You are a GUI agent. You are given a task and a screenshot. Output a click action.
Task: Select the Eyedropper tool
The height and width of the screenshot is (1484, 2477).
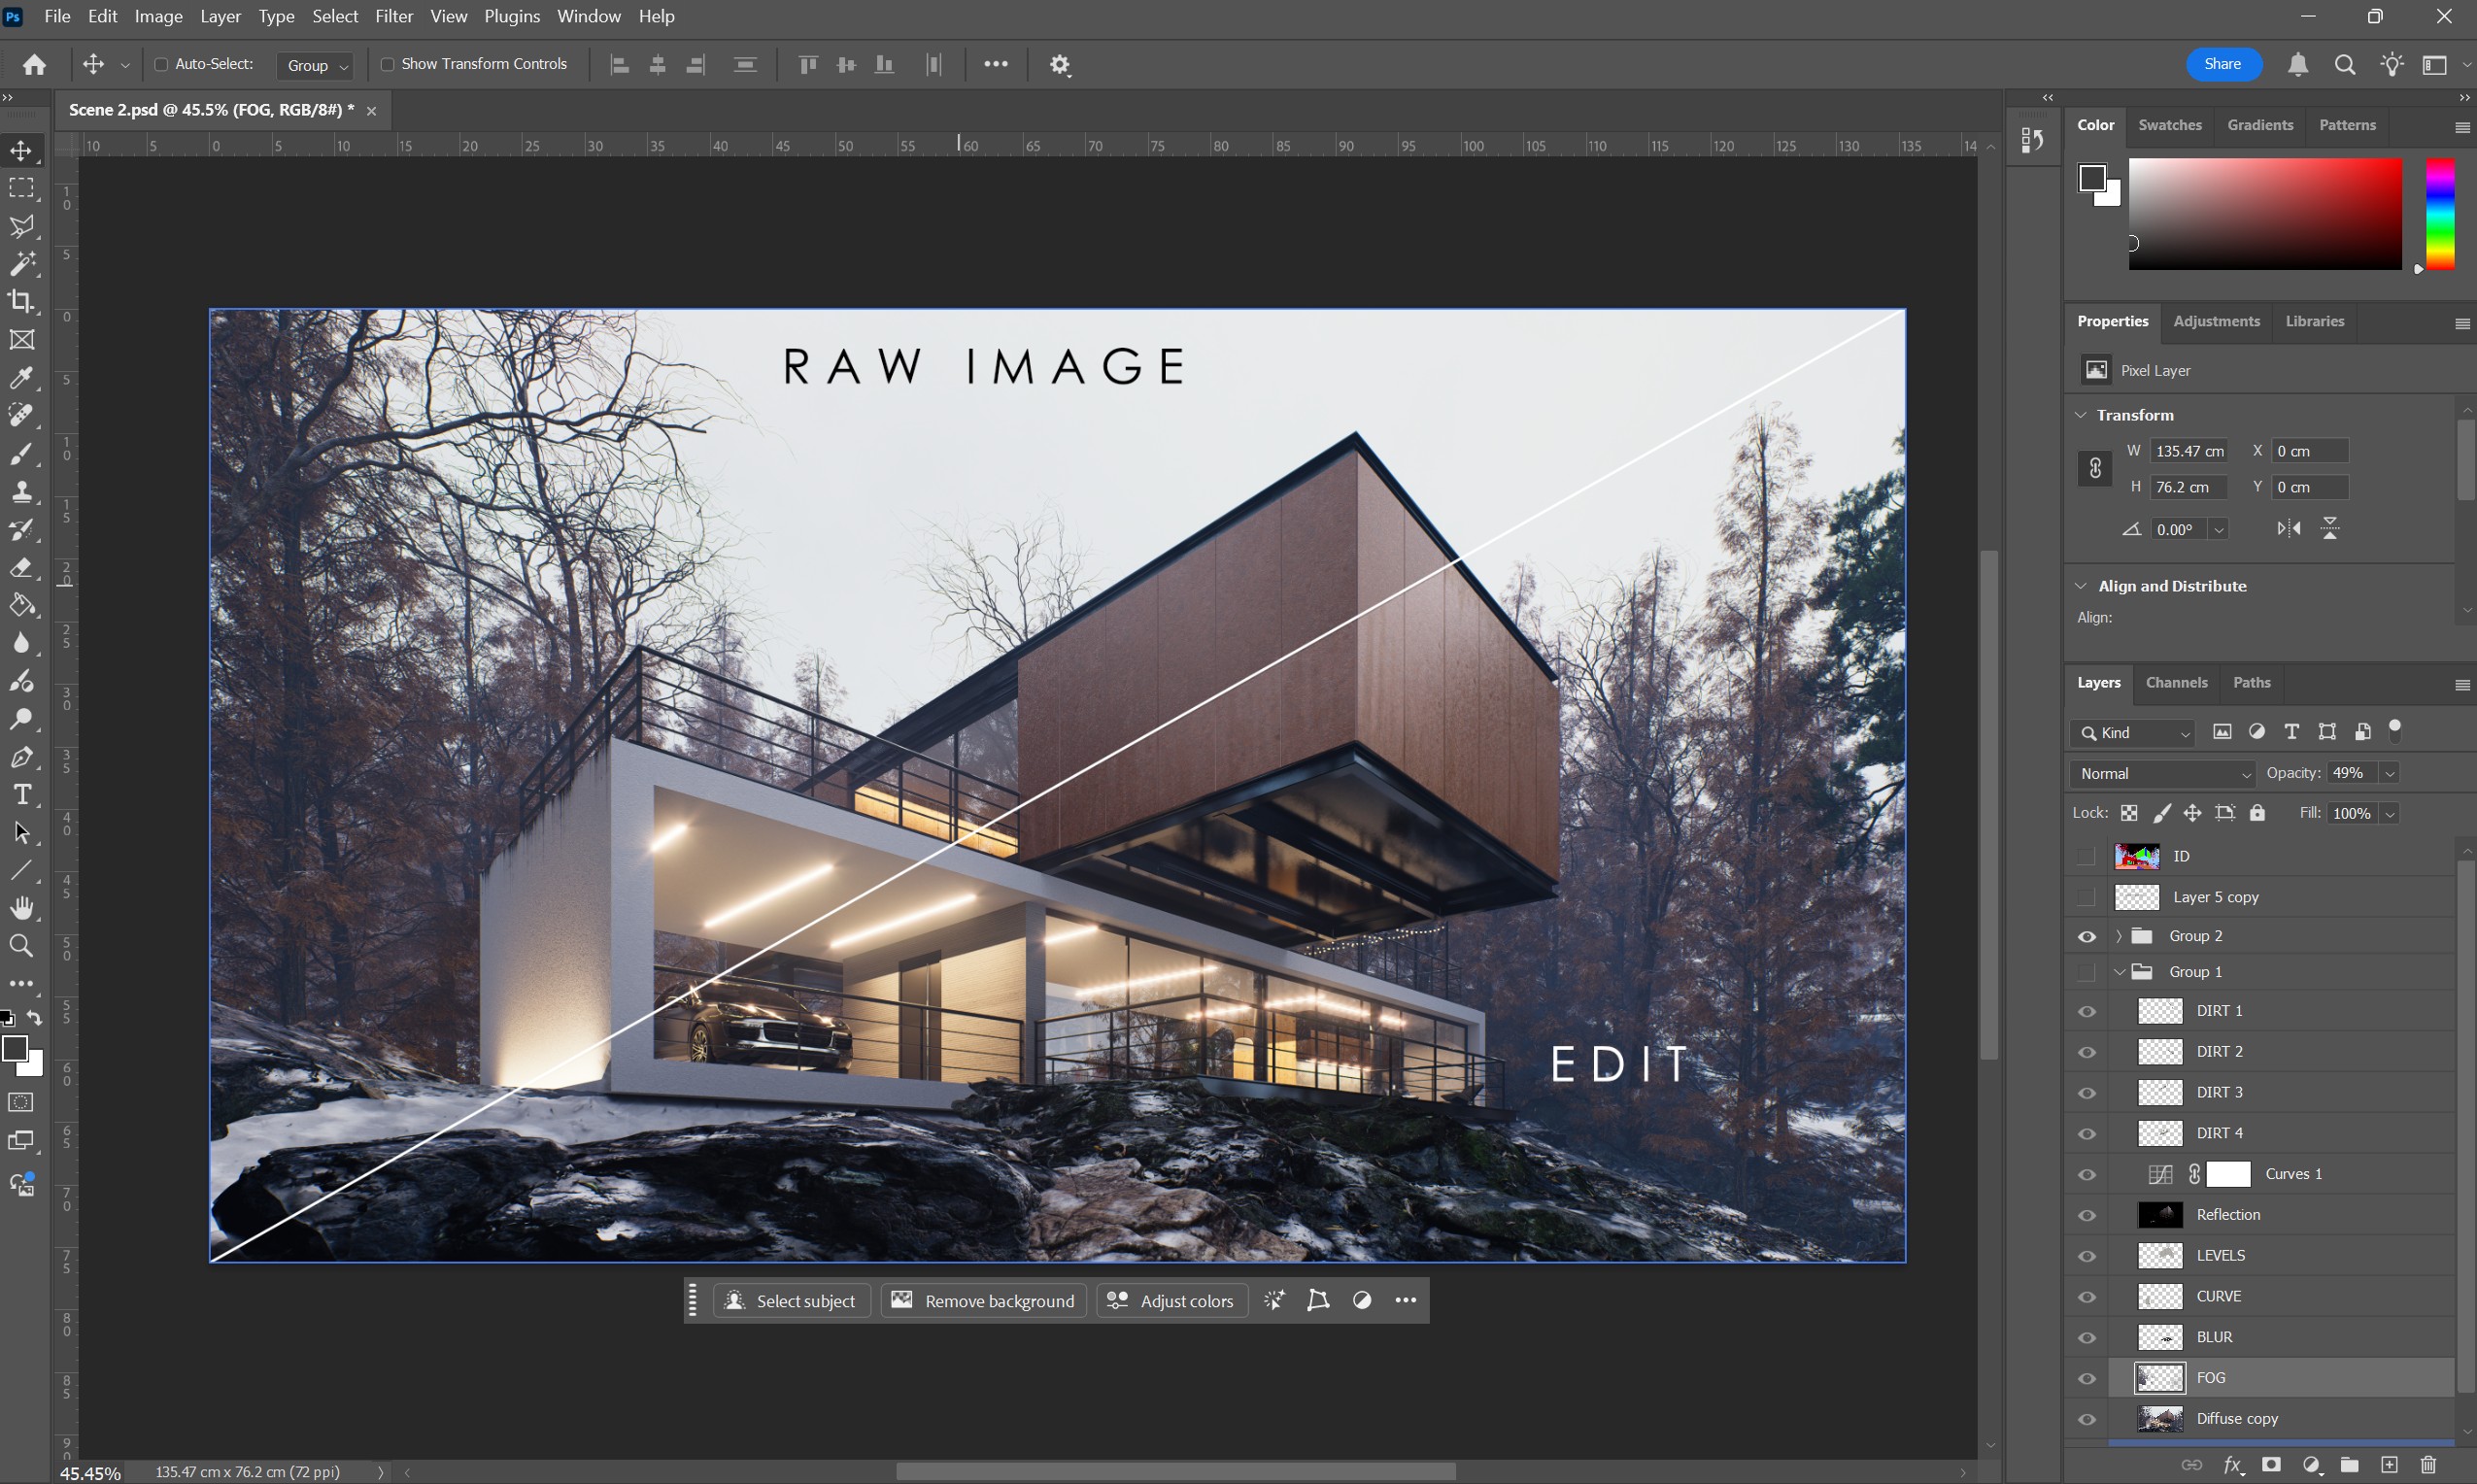click(21, 378)
